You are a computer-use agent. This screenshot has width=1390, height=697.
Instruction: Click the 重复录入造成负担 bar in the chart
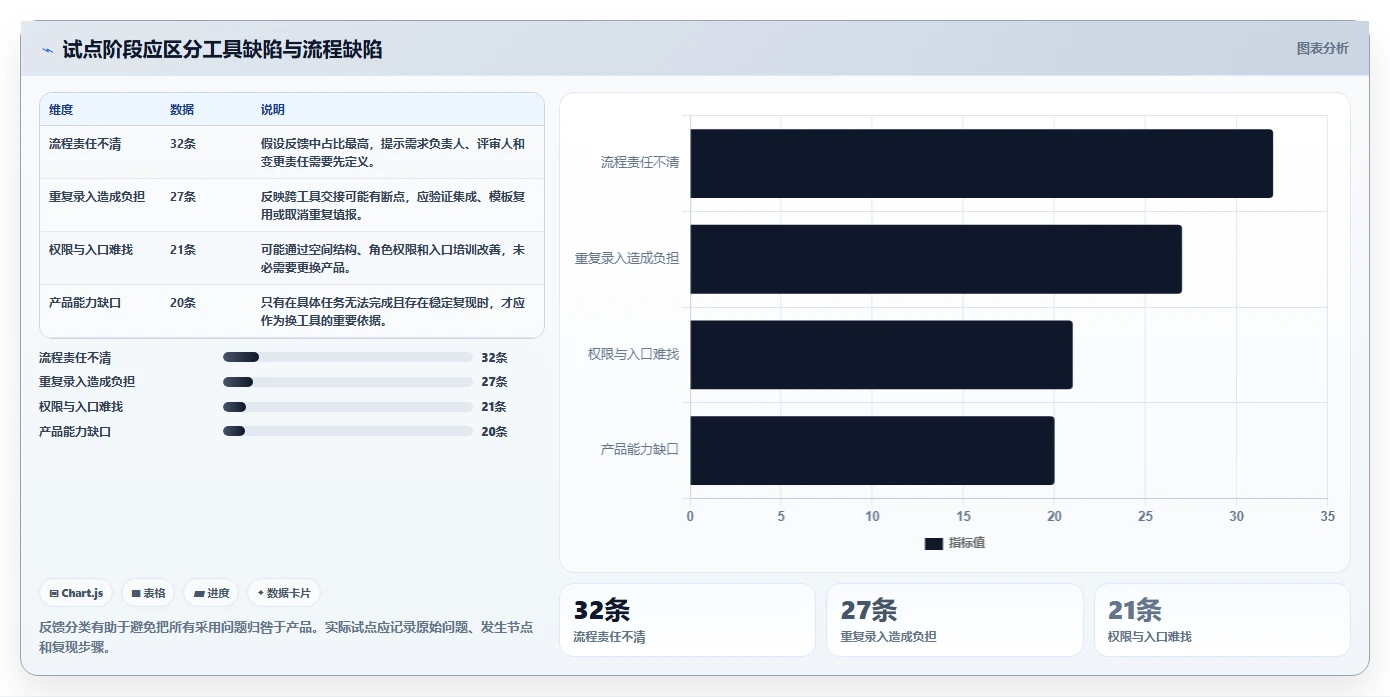point(936,259)
